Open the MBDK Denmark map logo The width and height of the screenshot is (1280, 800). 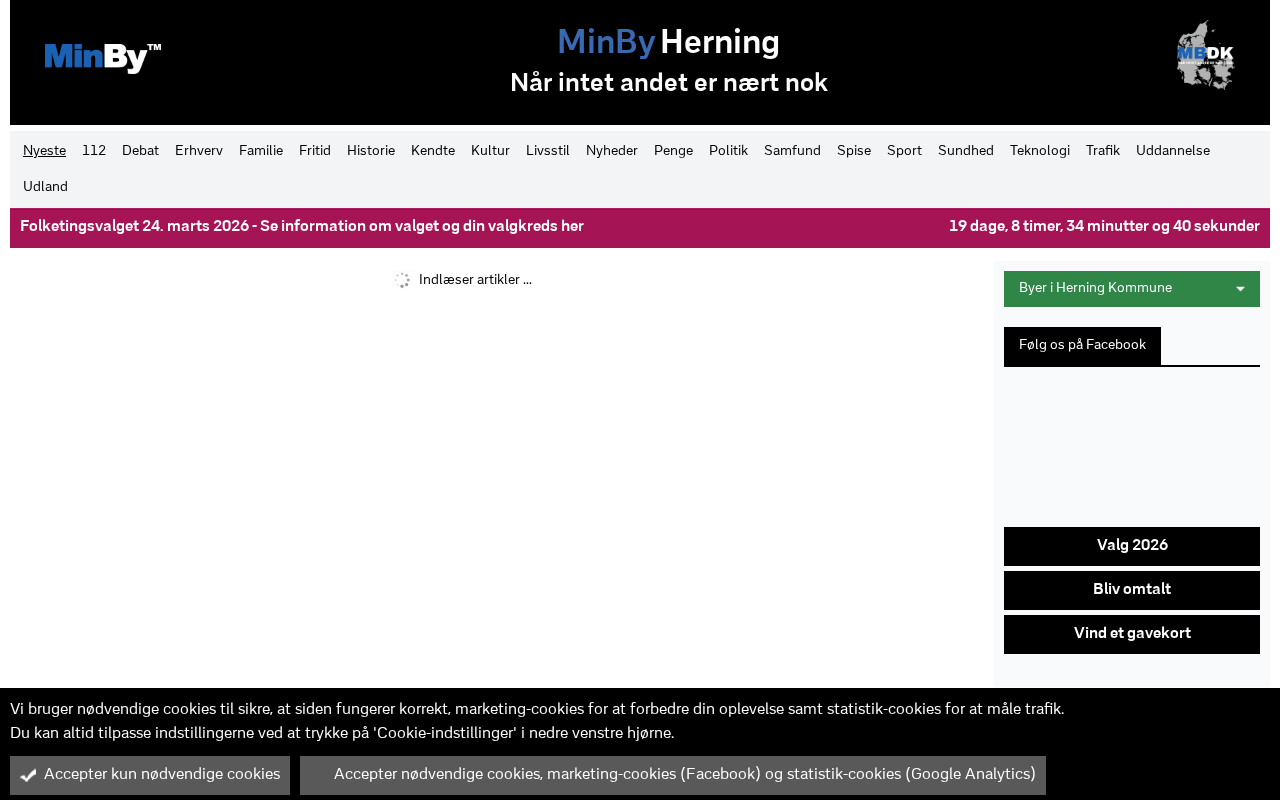tap(1205, 56)
